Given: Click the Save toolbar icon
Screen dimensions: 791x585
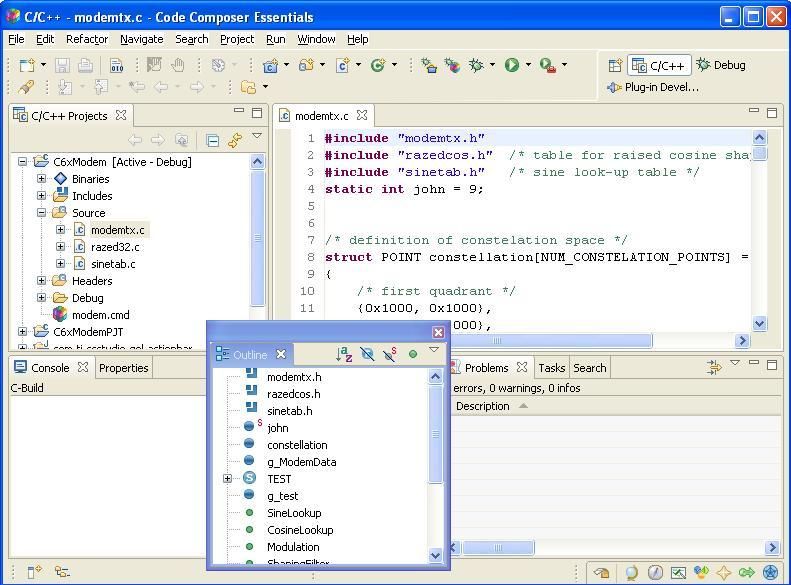Looking at the screenshot, I should click(x=62, y=65).
